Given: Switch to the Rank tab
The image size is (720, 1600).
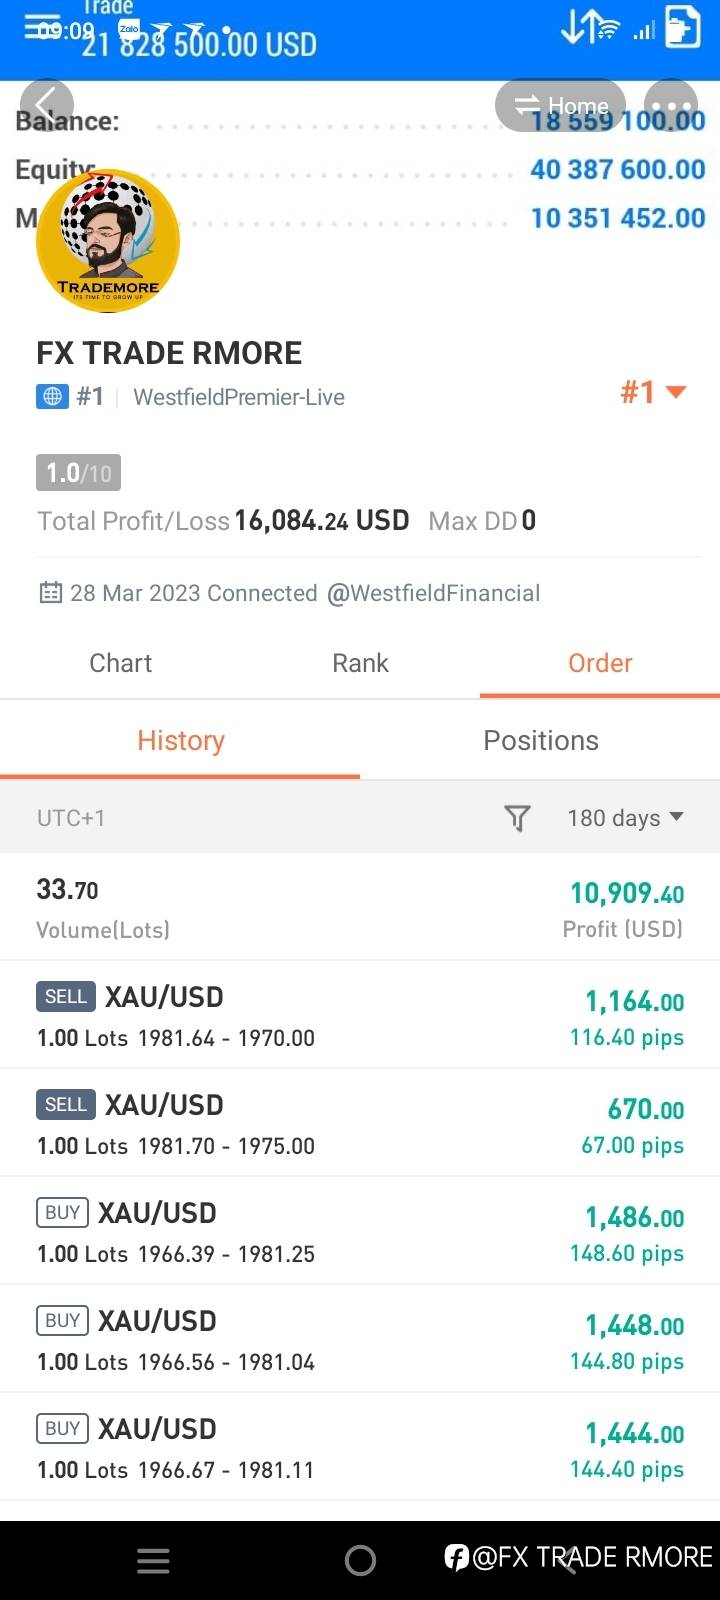Looking at the screenshot, I should click(x=360, y=663).
